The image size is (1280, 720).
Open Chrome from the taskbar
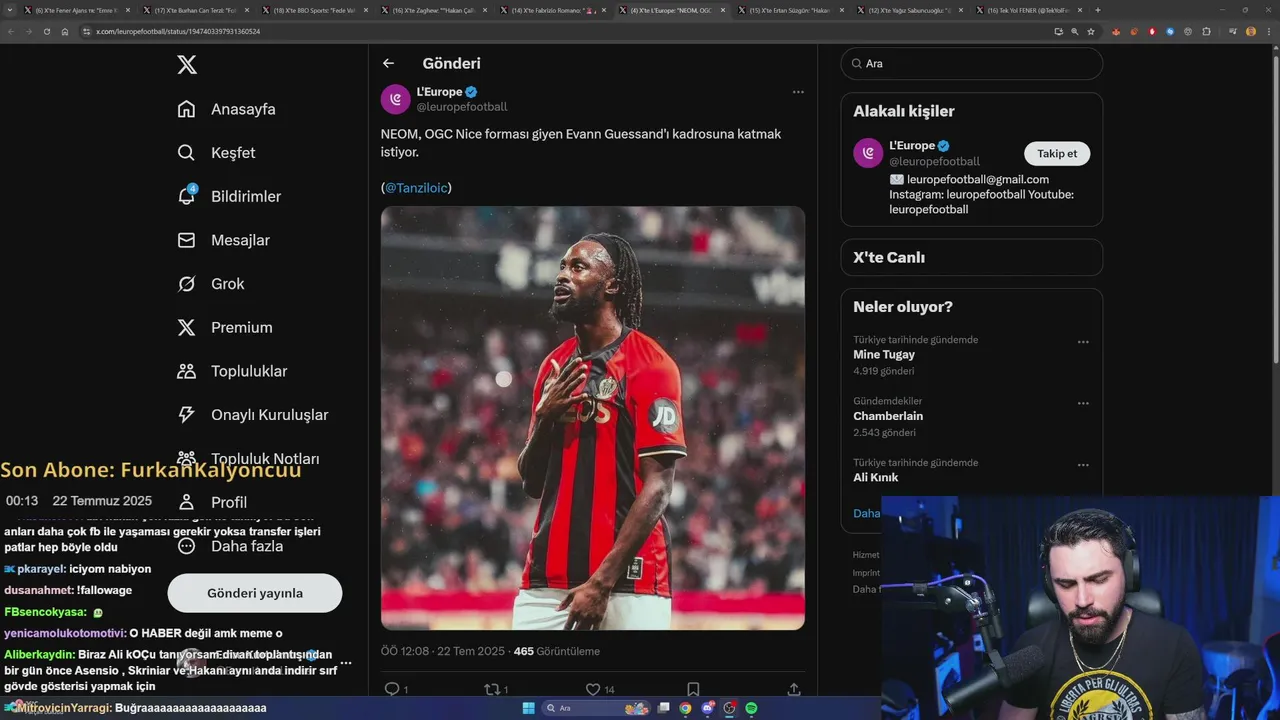click(x=685, y=708)
